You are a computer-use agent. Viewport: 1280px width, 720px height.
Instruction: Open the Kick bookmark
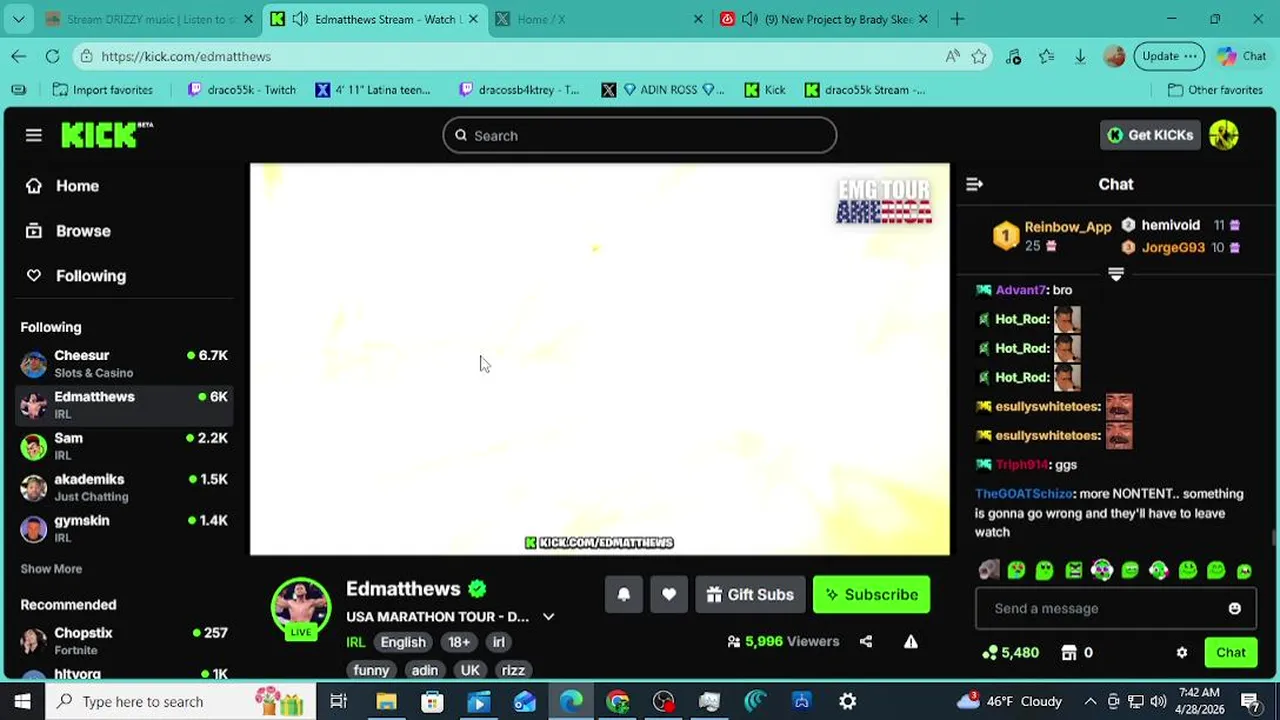point(765,90)
